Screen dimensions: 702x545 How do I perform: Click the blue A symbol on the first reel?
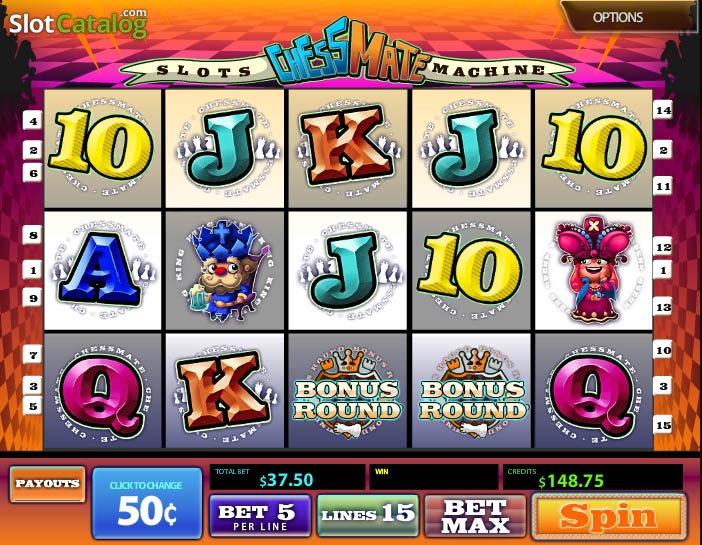point(103,270)
